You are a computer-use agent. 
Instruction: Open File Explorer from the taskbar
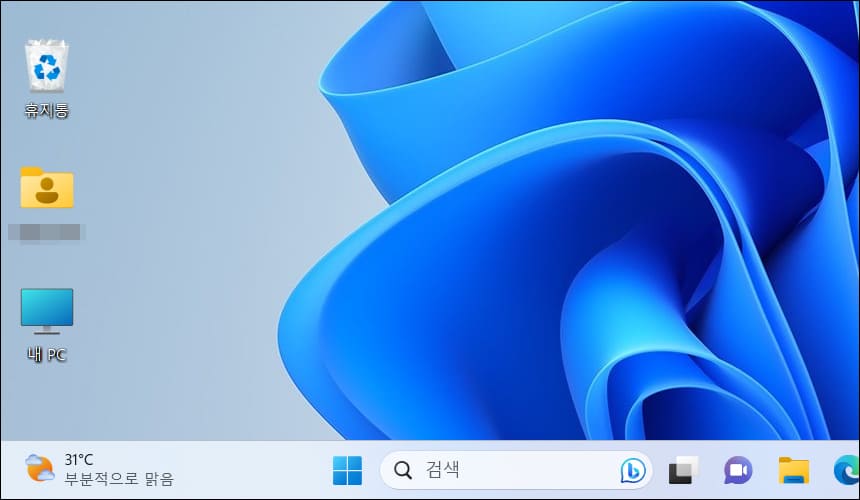tap(794, 470)
